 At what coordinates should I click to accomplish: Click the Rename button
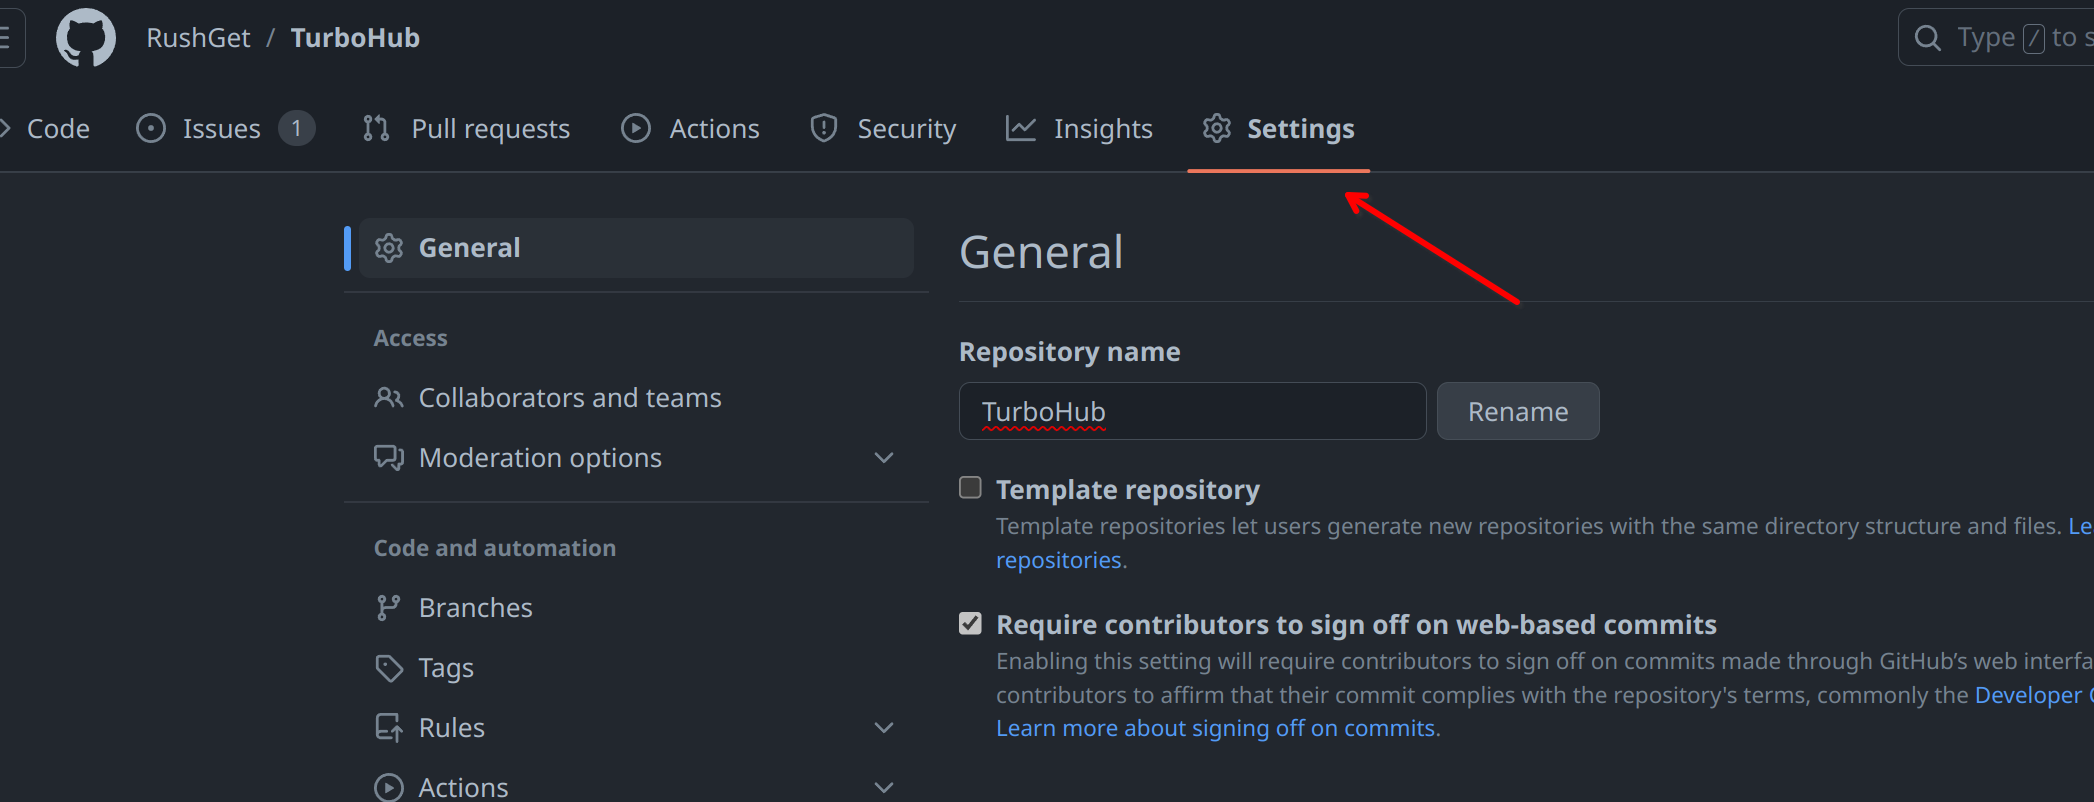click(x=1518, y=411)
